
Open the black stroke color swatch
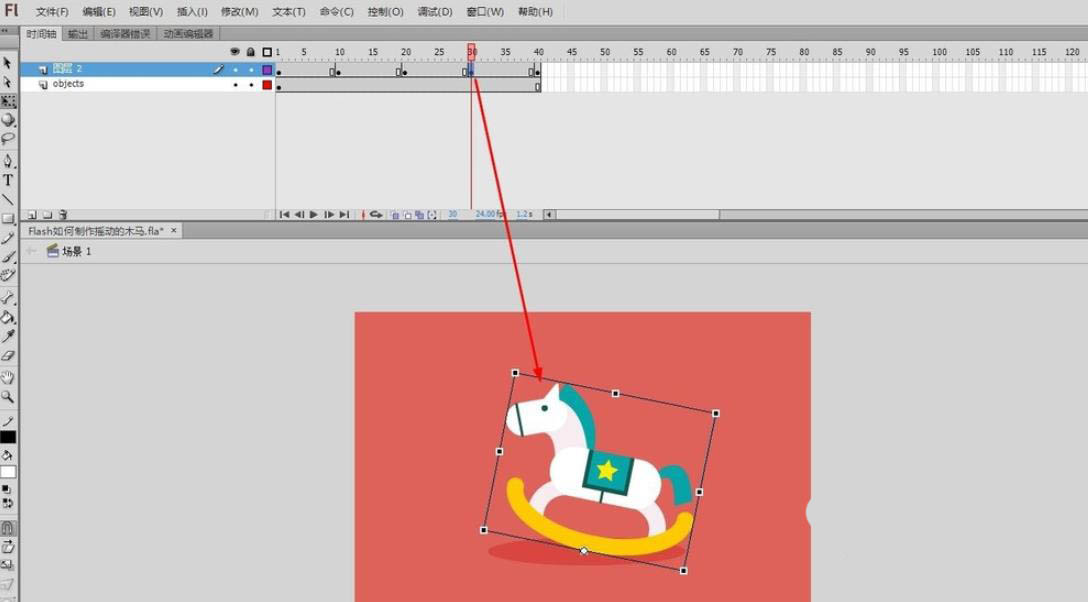[x=8, y=437]
